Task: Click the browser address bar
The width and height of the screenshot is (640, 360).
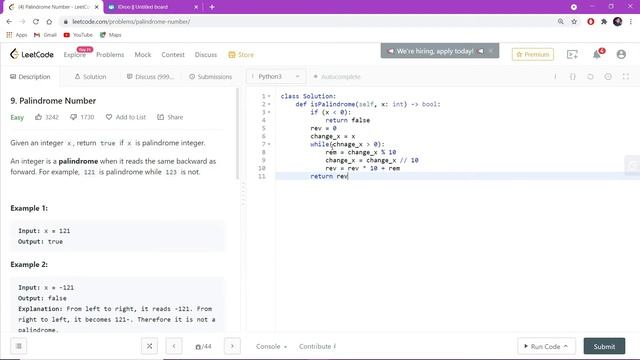Action: pos(306,22)
